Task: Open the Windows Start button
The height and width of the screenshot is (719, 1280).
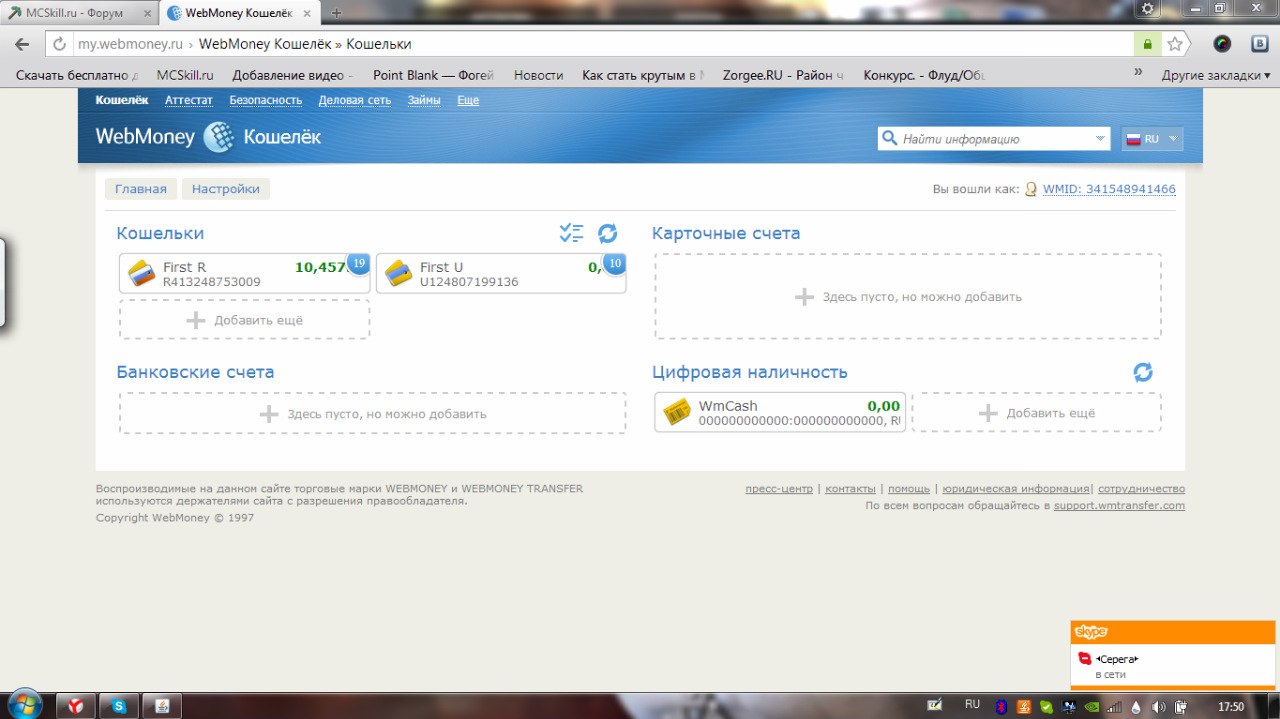Action: pyautogui.click(x=24, y=705)
